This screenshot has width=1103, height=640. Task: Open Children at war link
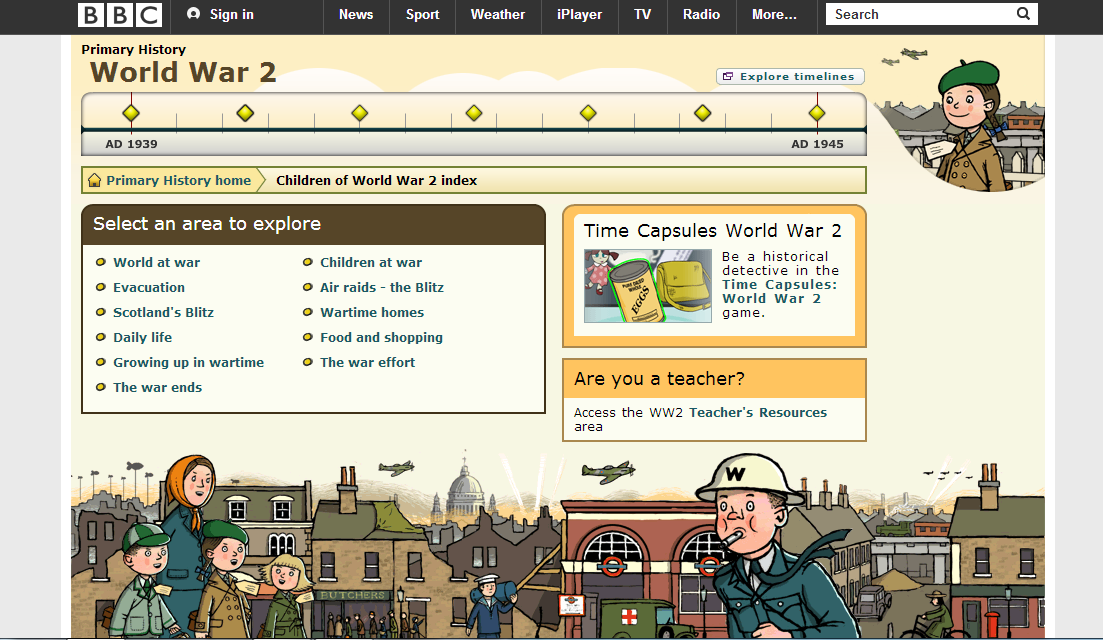pos(371,262)
